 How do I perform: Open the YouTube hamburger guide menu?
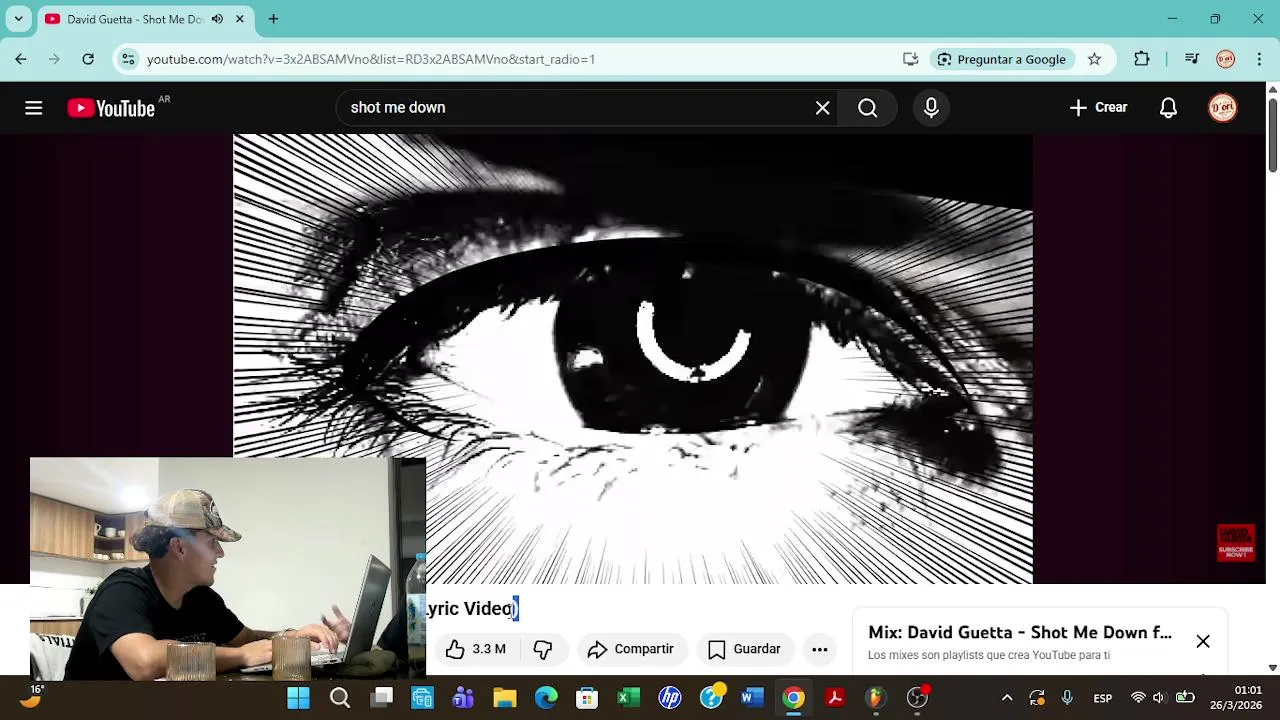(x=34, y=108)
